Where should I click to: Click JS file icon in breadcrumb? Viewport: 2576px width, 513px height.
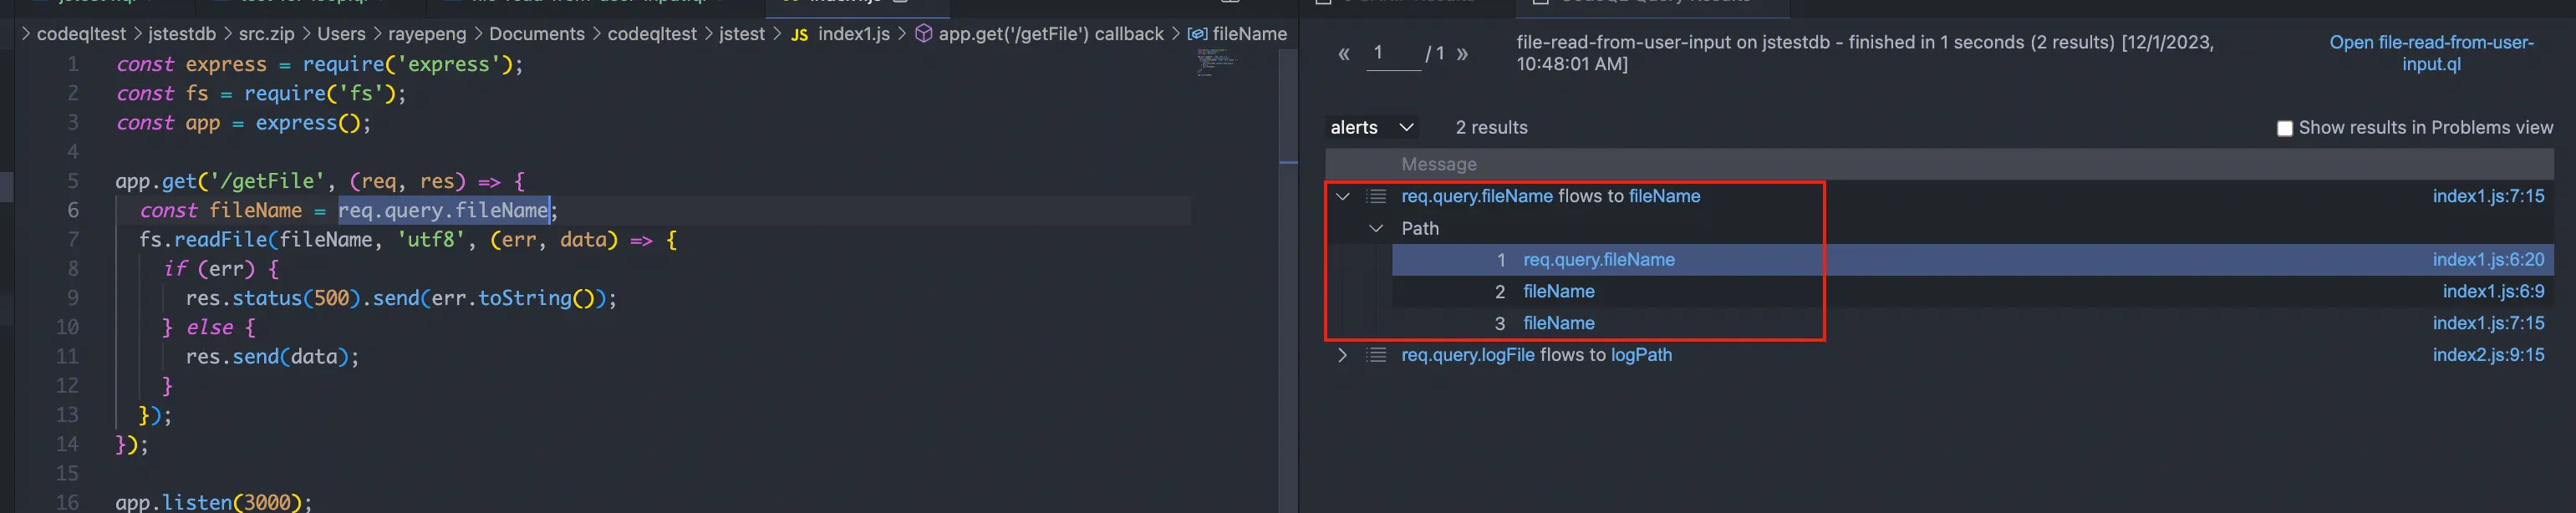pyautogui.click(x=799, y=34)
